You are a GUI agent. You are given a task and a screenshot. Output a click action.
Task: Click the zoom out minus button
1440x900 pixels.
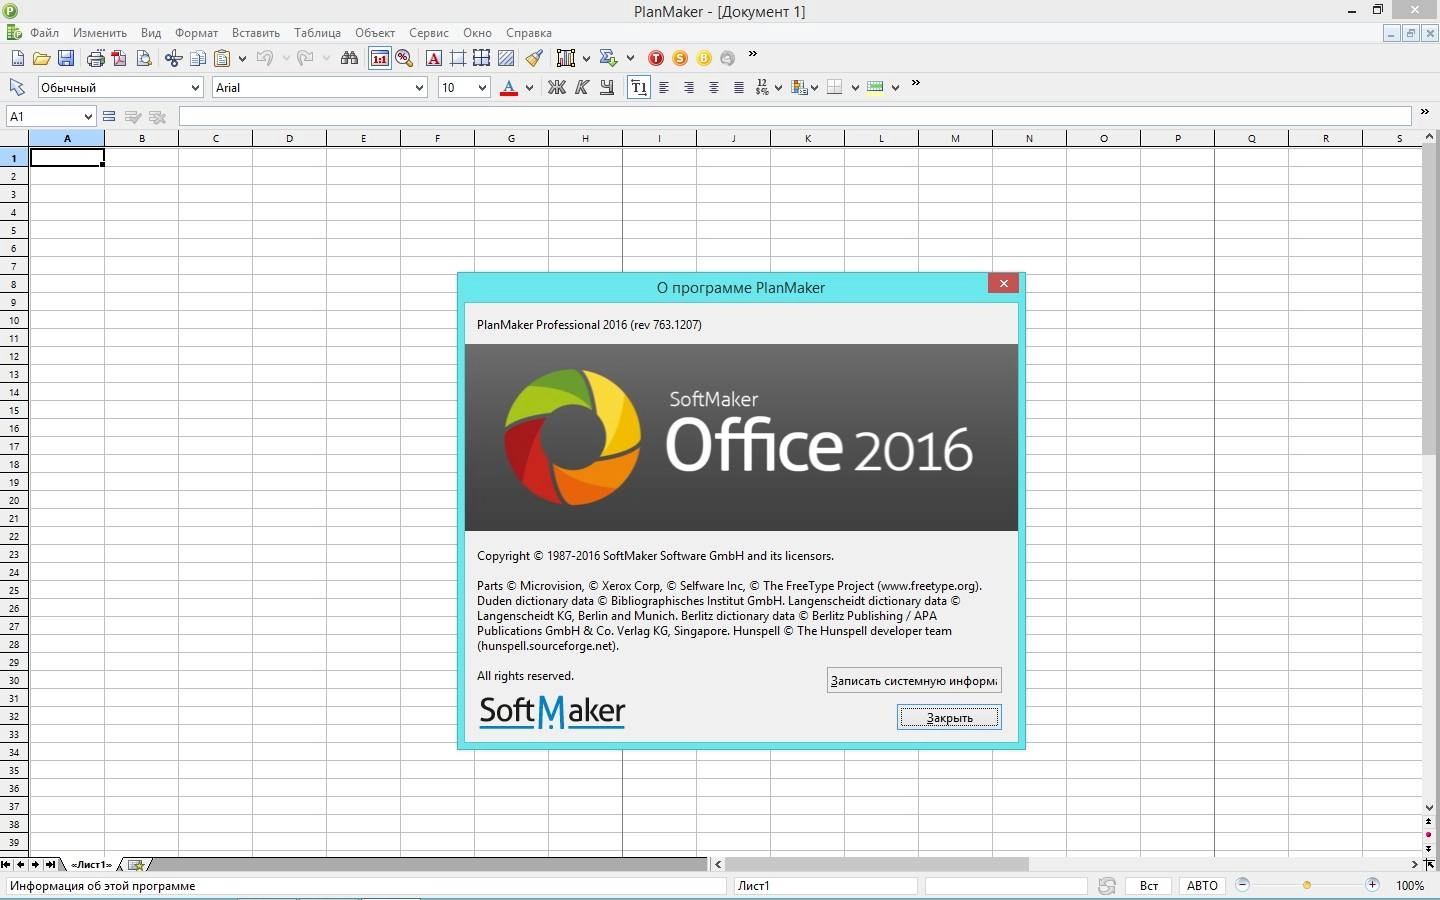[x=1243, y=885]
